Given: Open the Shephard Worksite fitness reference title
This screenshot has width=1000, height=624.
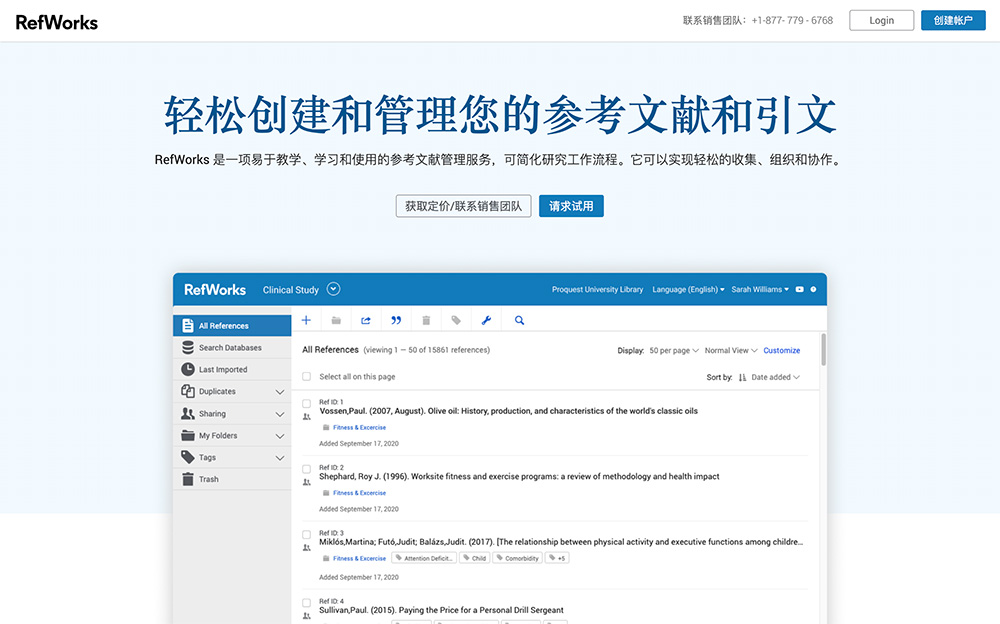Looking at the screenshot, I should click(519, 477).
